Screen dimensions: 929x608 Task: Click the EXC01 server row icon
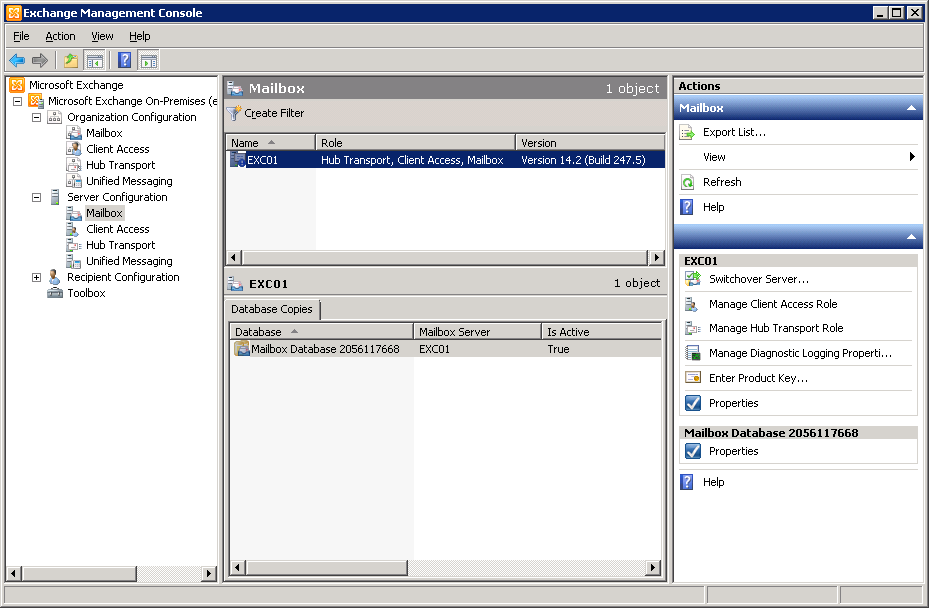point(238,159)
